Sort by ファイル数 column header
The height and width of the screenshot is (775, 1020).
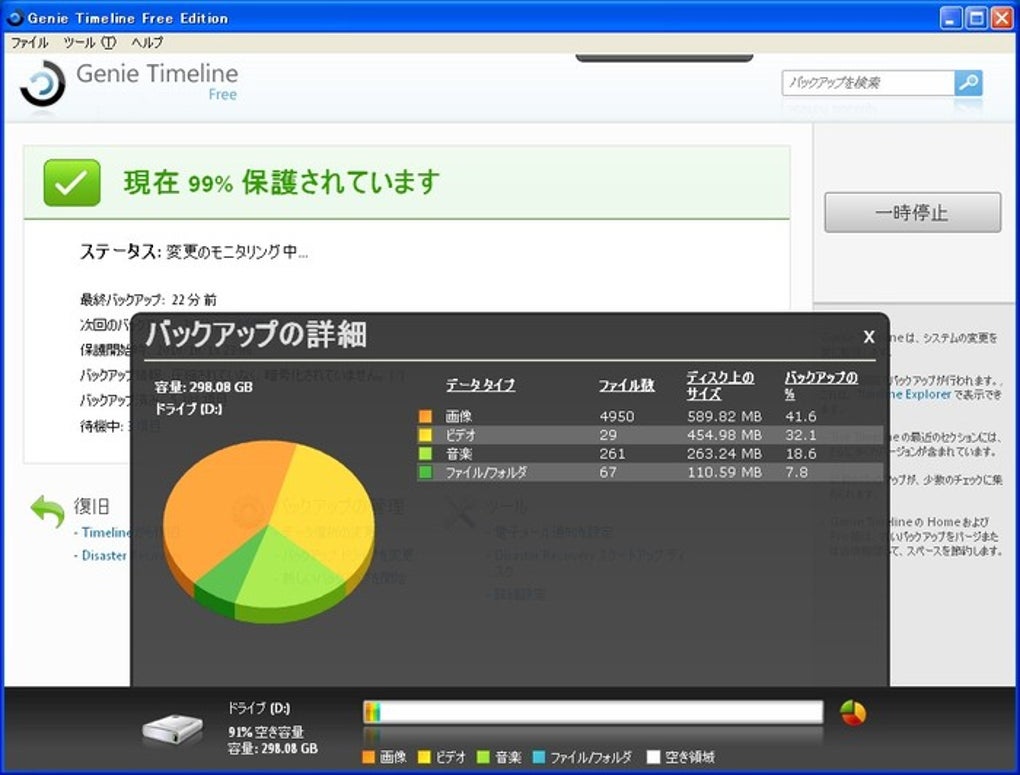(626, 385)
